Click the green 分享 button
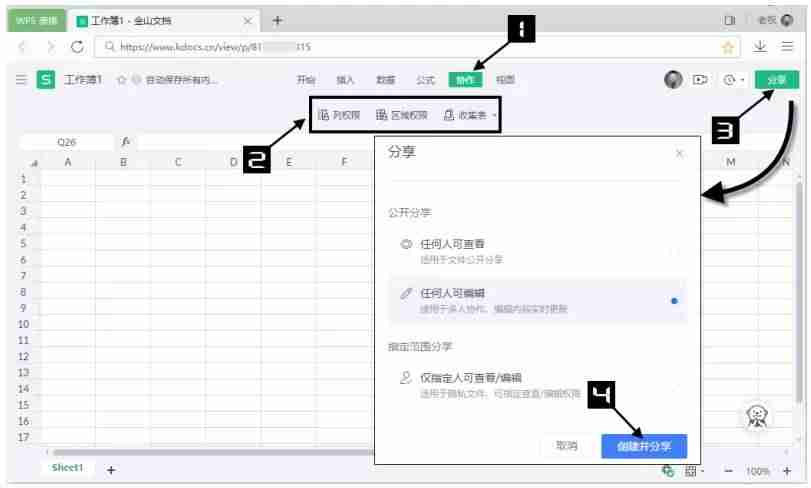 click(776, 80)
